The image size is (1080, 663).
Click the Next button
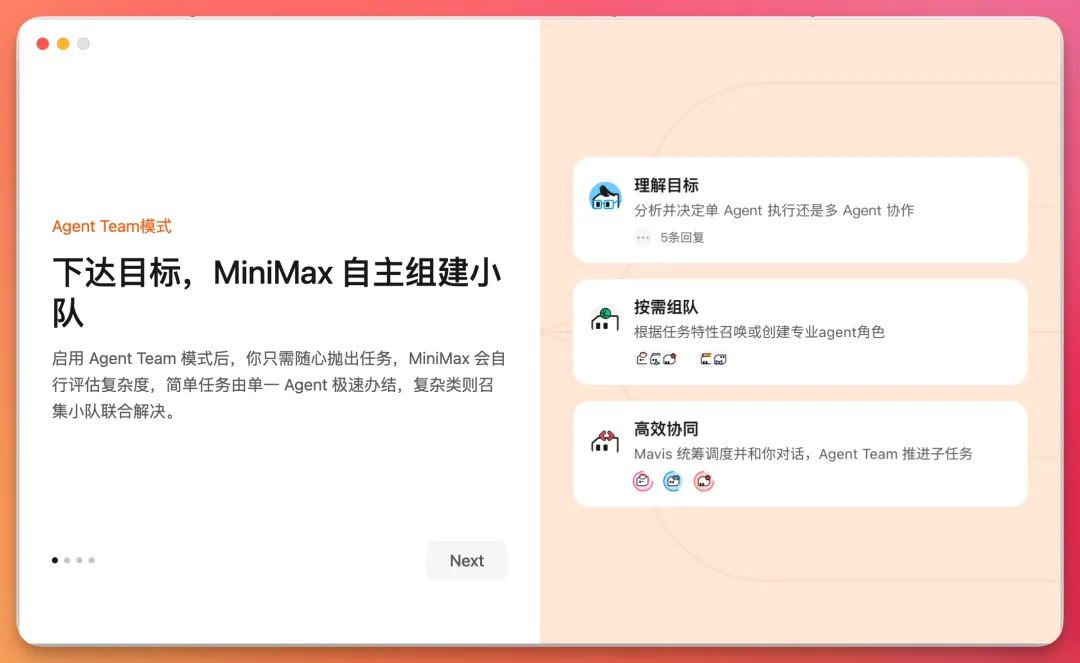(x=466, y=560)
